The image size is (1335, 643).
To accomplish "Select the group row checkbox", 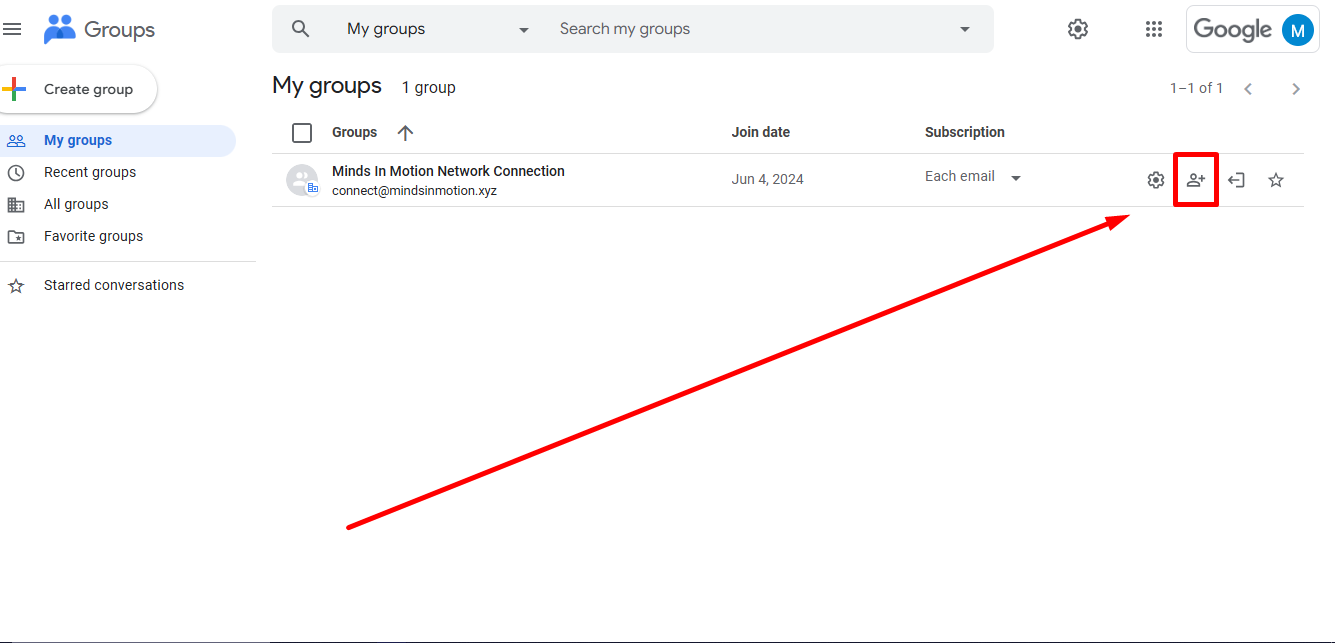I will coord(301,180).
